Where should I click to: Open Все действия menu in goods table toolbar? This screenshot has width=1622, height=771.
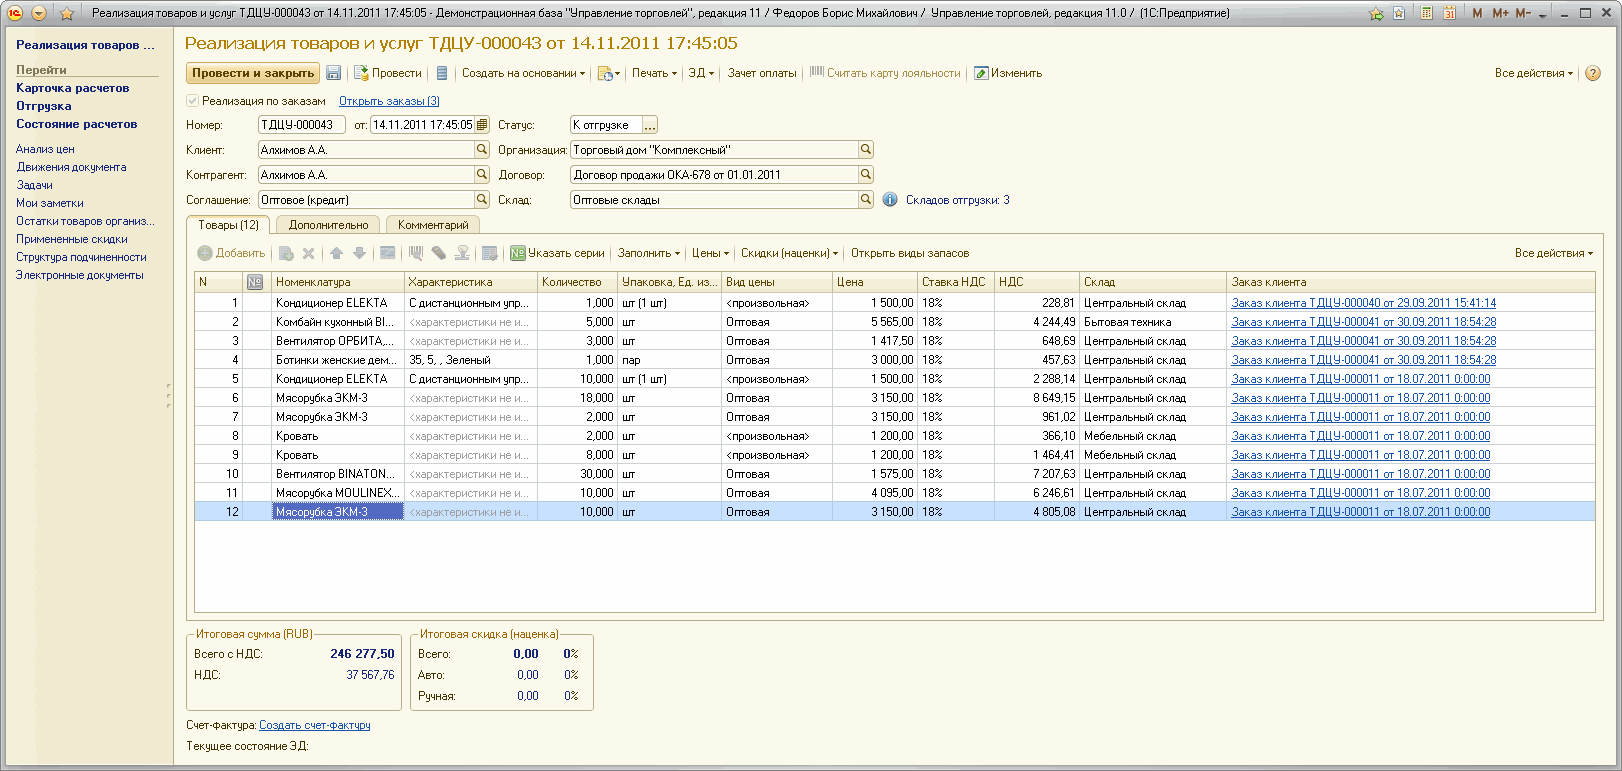pyautogui.click(x=1554, y=253)
